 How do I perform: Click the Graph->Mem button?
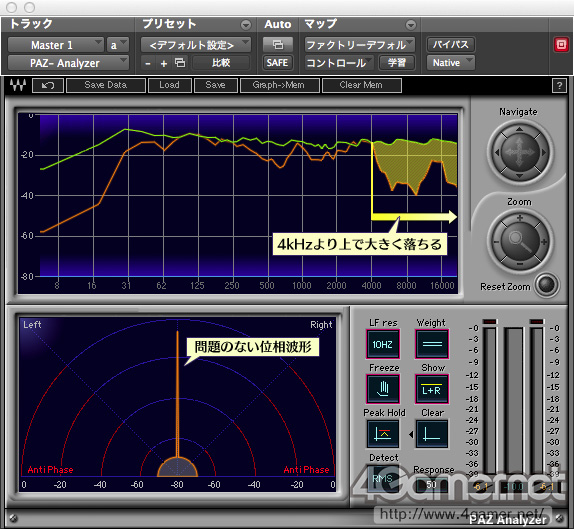tap(279, 85)
